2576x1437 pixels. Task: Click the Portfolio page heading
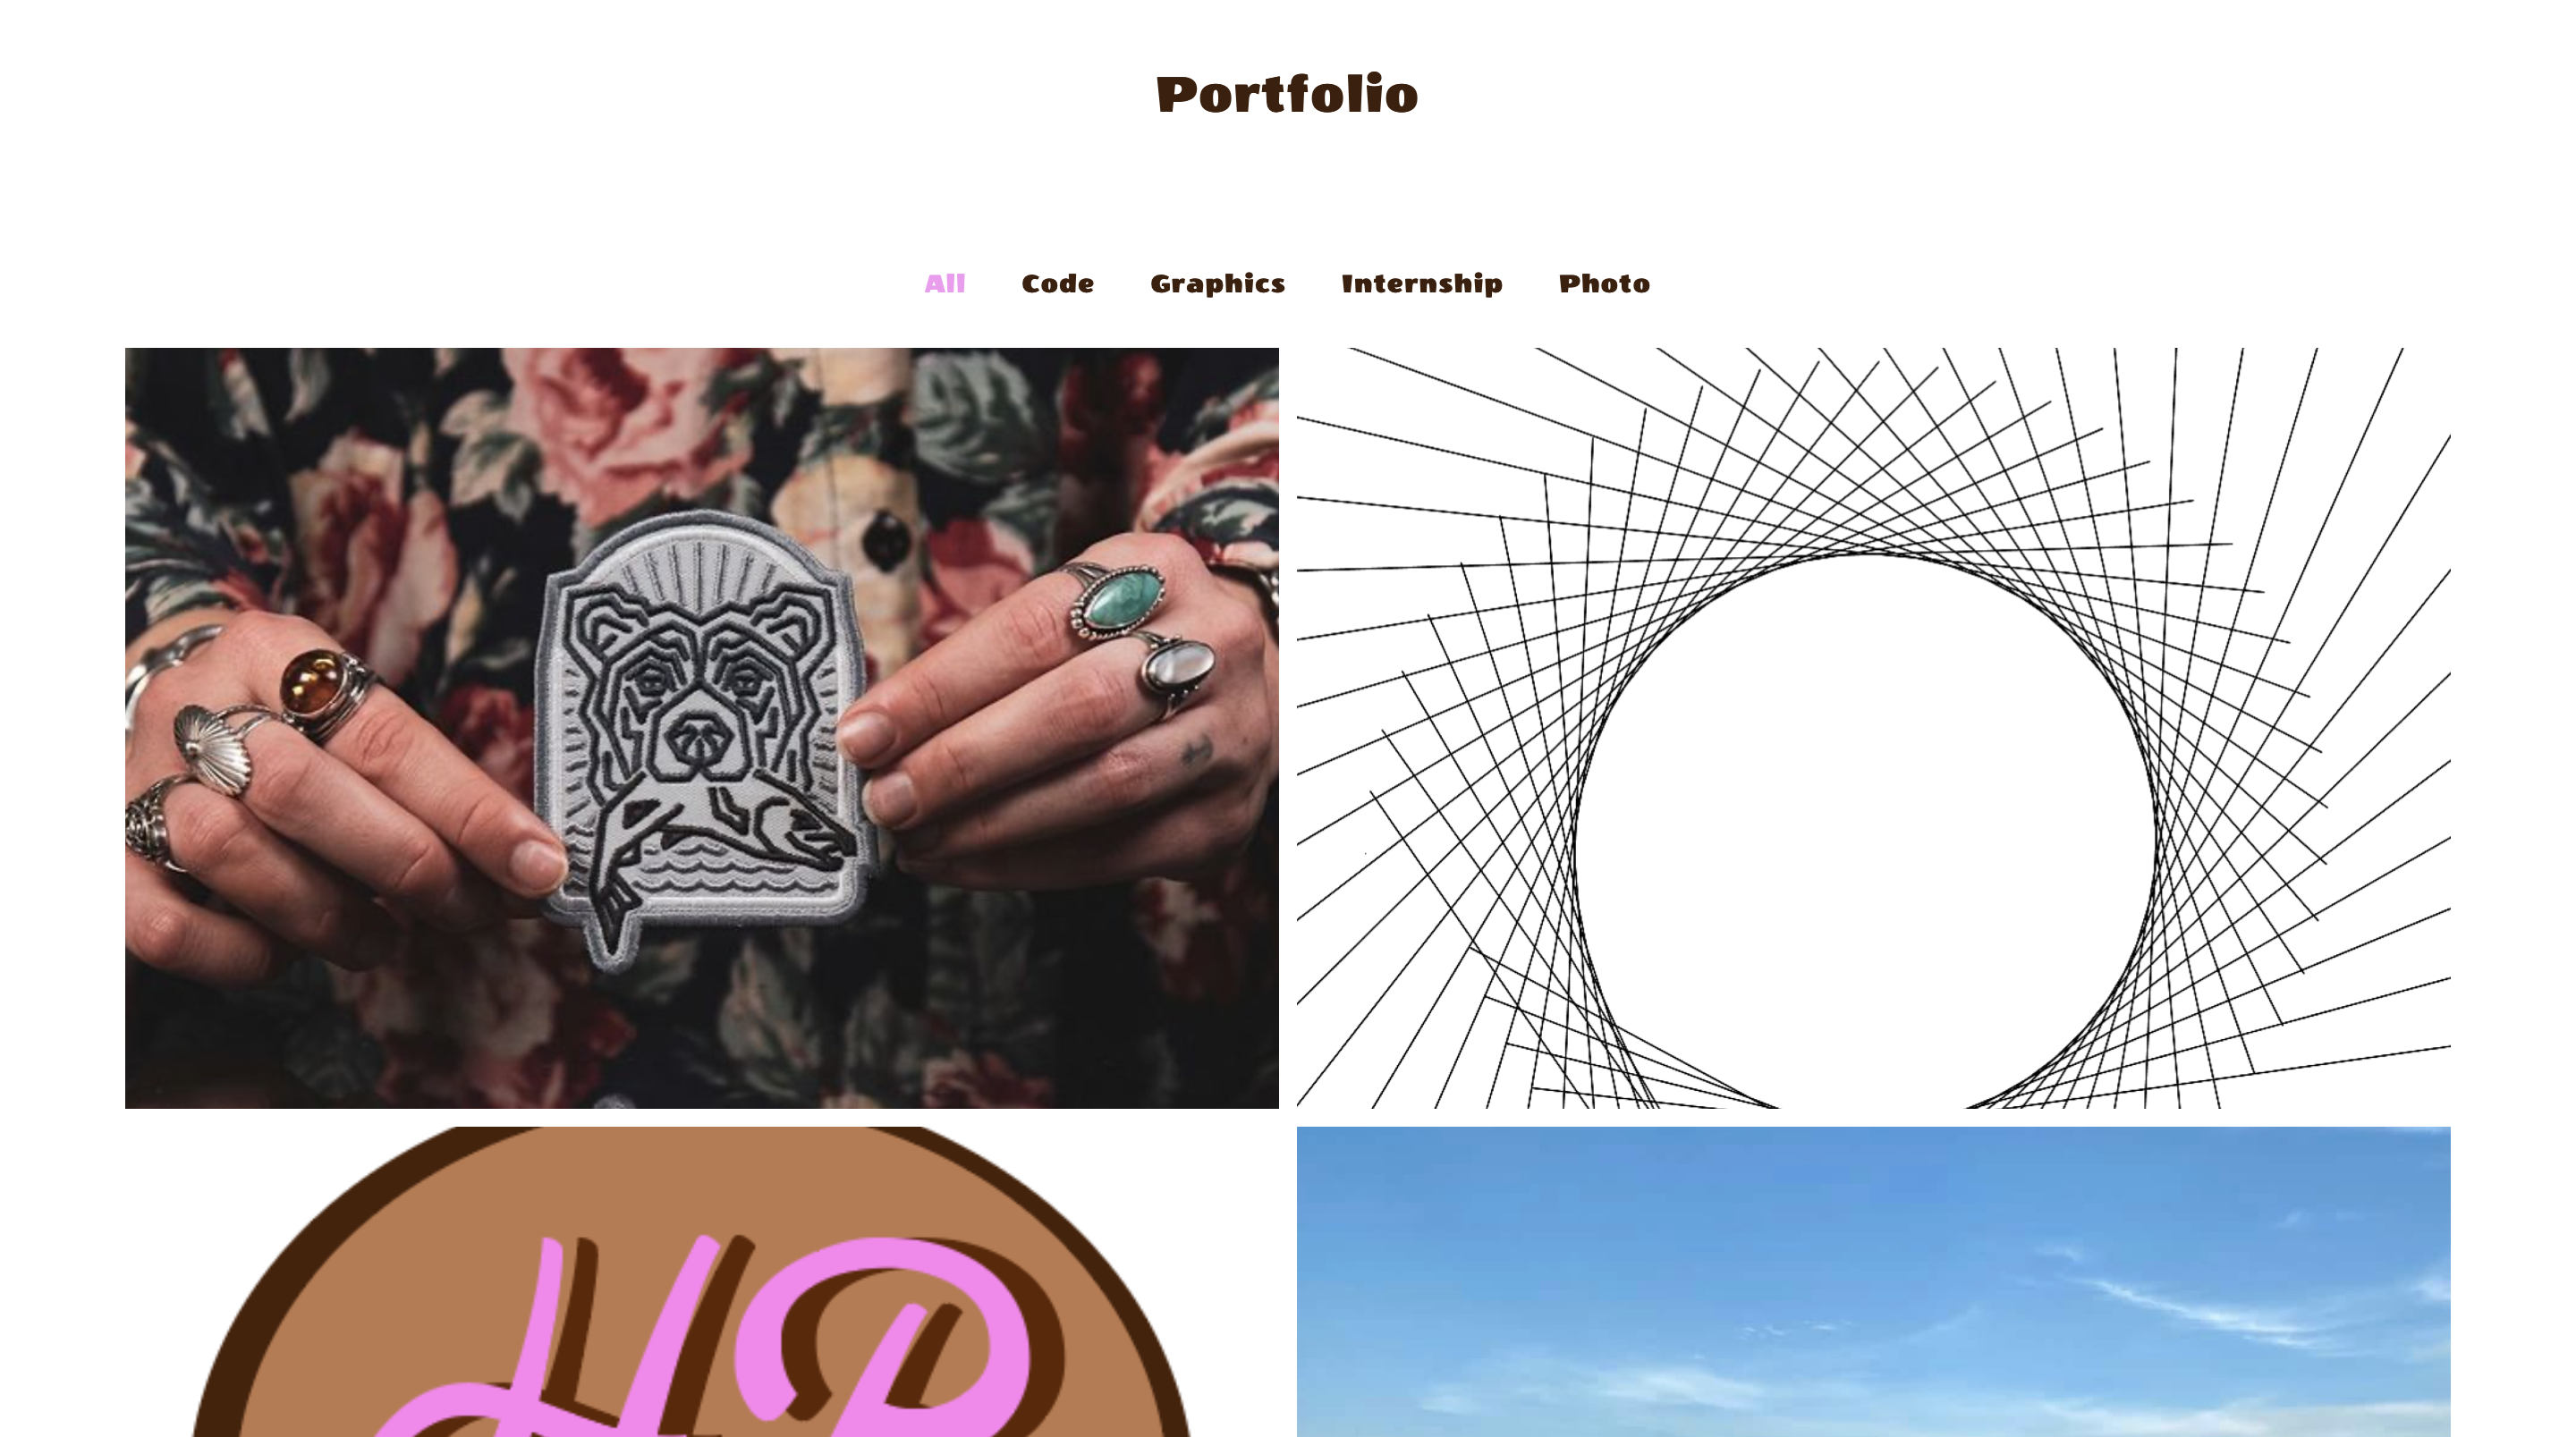coord(1287,94)
